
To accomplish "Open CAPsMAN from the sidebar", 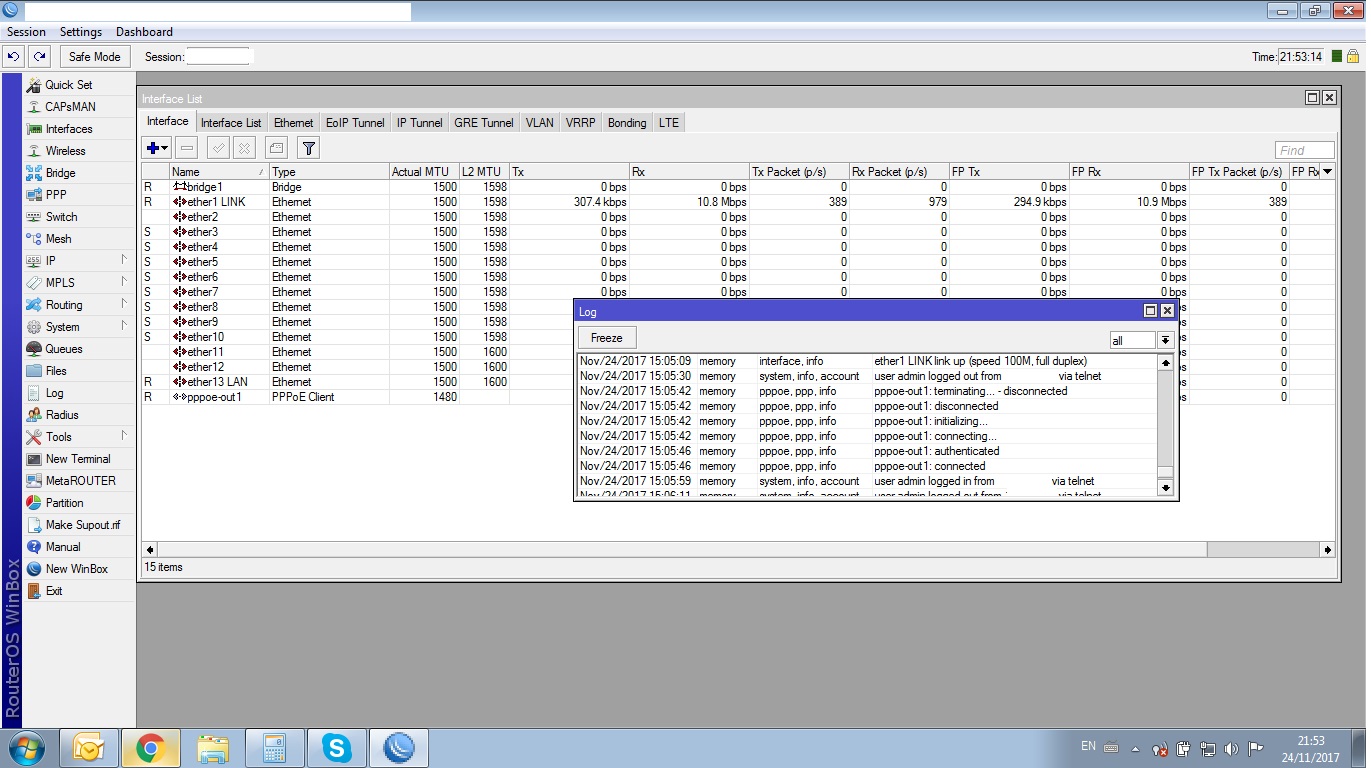I will (x=70, y=107).
